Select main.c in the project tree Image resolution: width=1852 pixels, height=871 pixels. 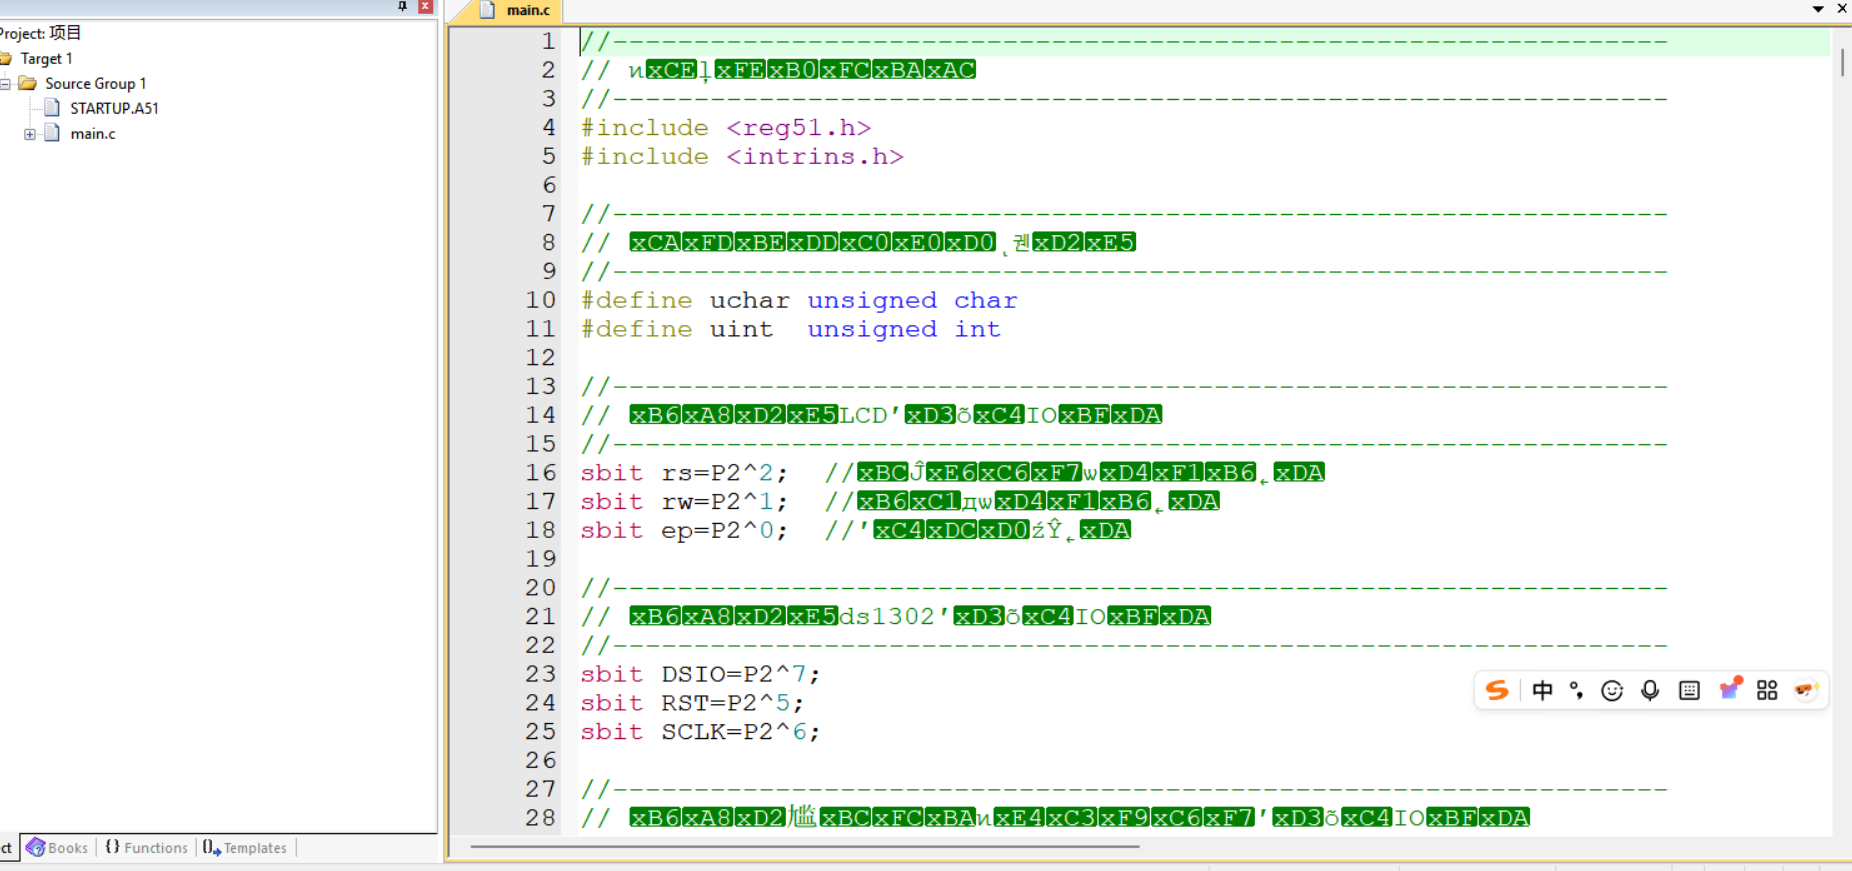pos(93,134)
